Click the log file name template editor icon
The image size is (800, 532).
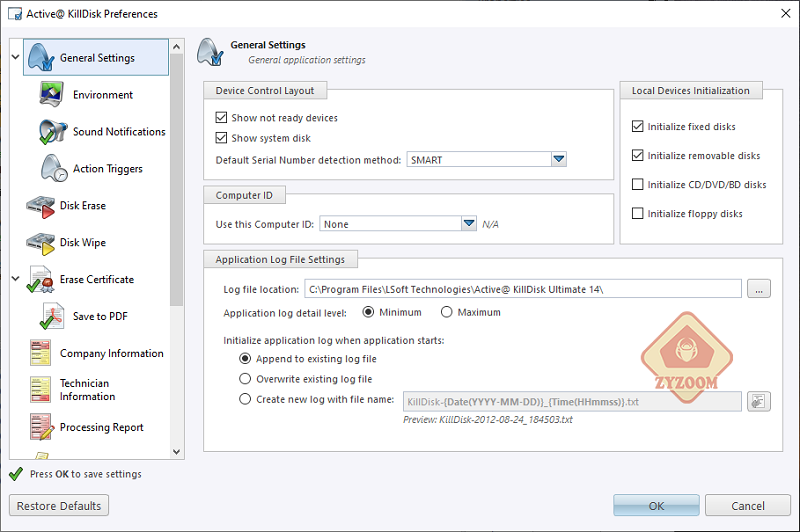click(x=759, y=401)
